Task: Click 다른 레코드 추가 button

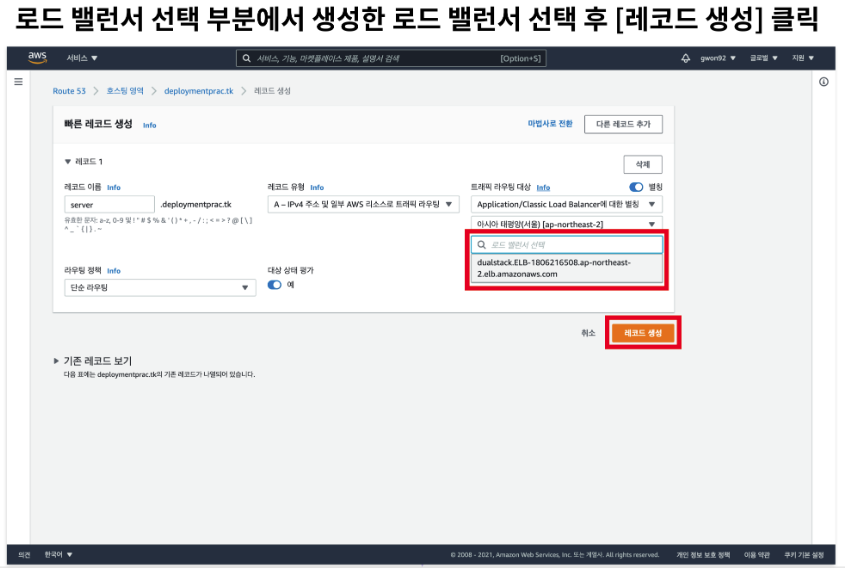Action: point(623,124)
